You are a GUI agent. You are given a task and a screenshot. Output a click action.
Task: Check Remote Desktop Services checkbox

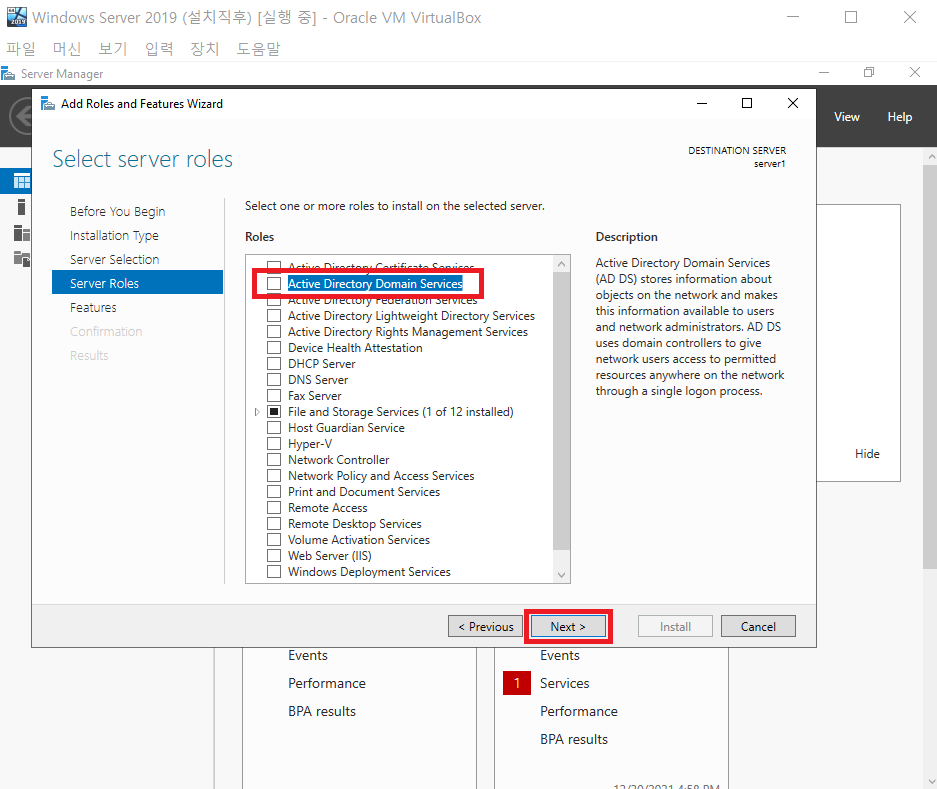[274, 524]
